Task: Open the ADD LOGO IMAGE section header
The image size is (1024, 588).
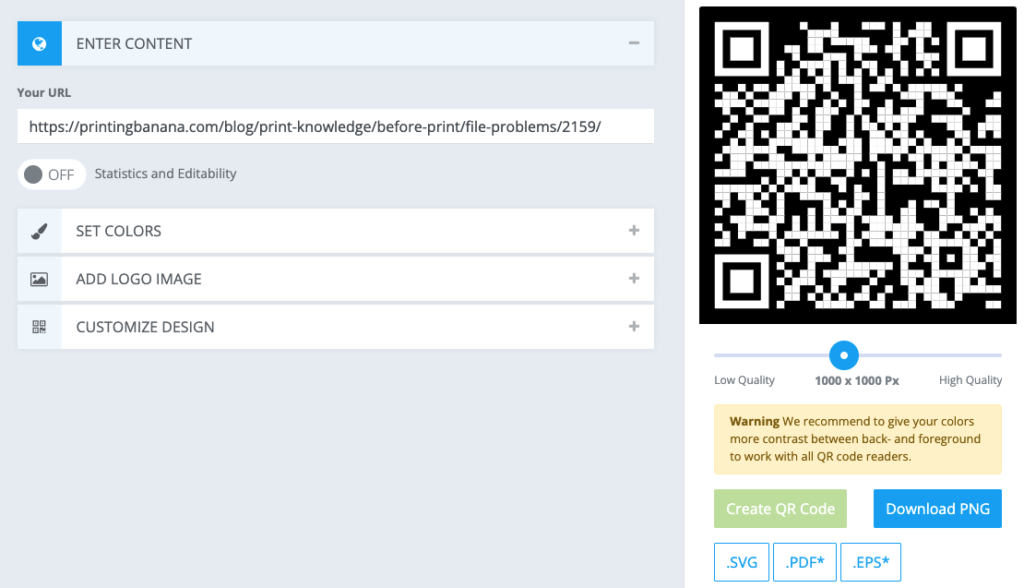Action: 336,279
